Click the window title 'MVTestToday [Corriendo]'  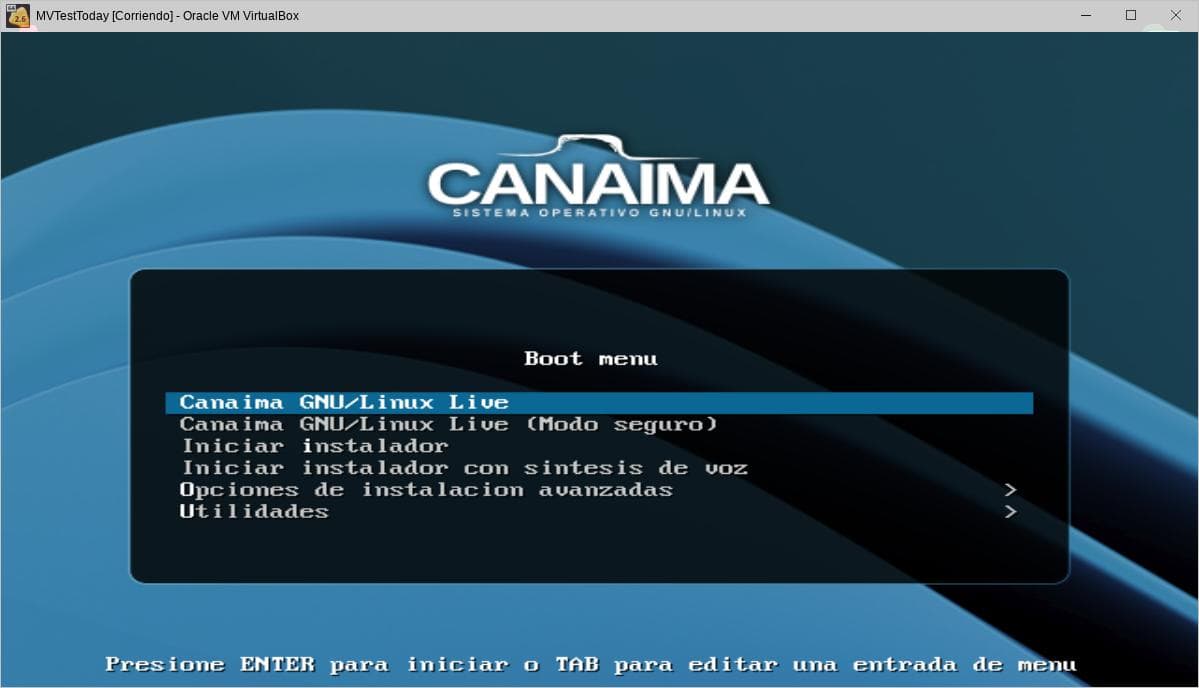(105, 15)
